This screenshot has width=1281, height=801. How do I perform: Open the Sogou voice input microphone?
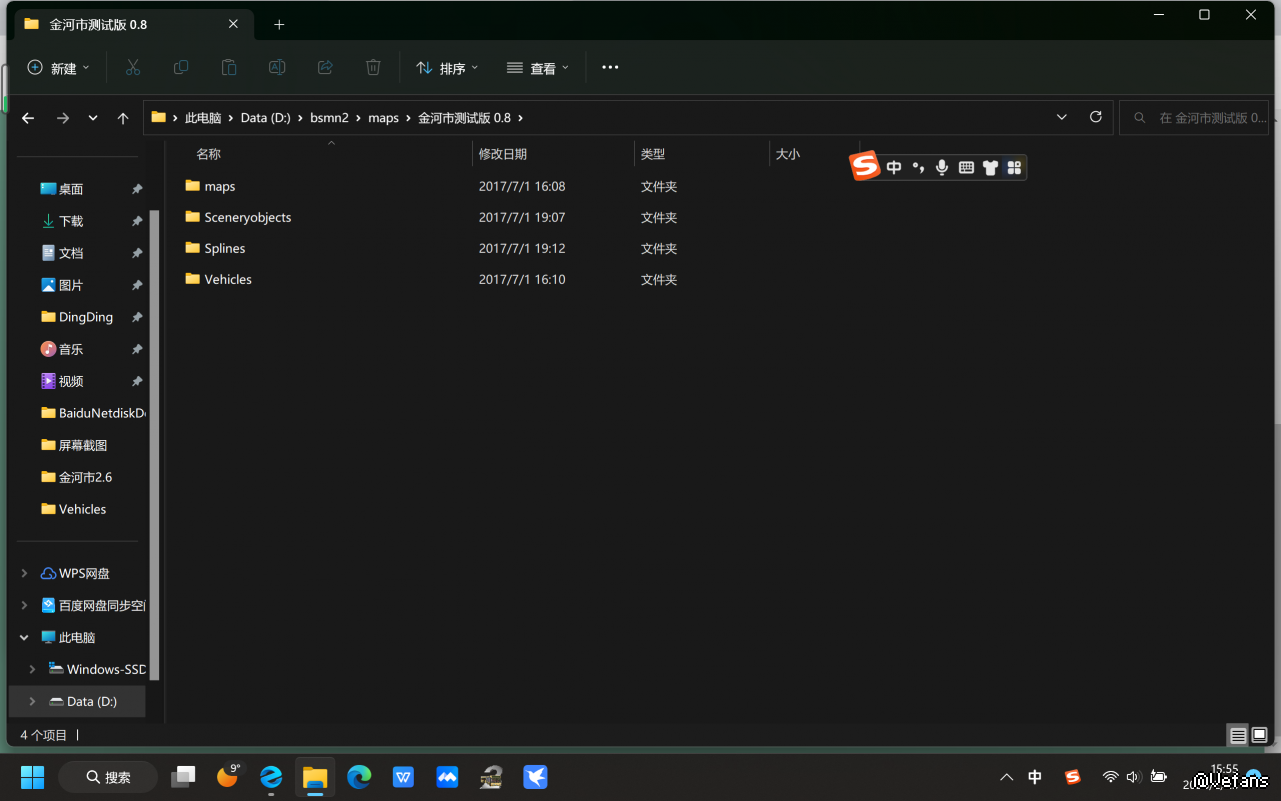pos(942,167)
